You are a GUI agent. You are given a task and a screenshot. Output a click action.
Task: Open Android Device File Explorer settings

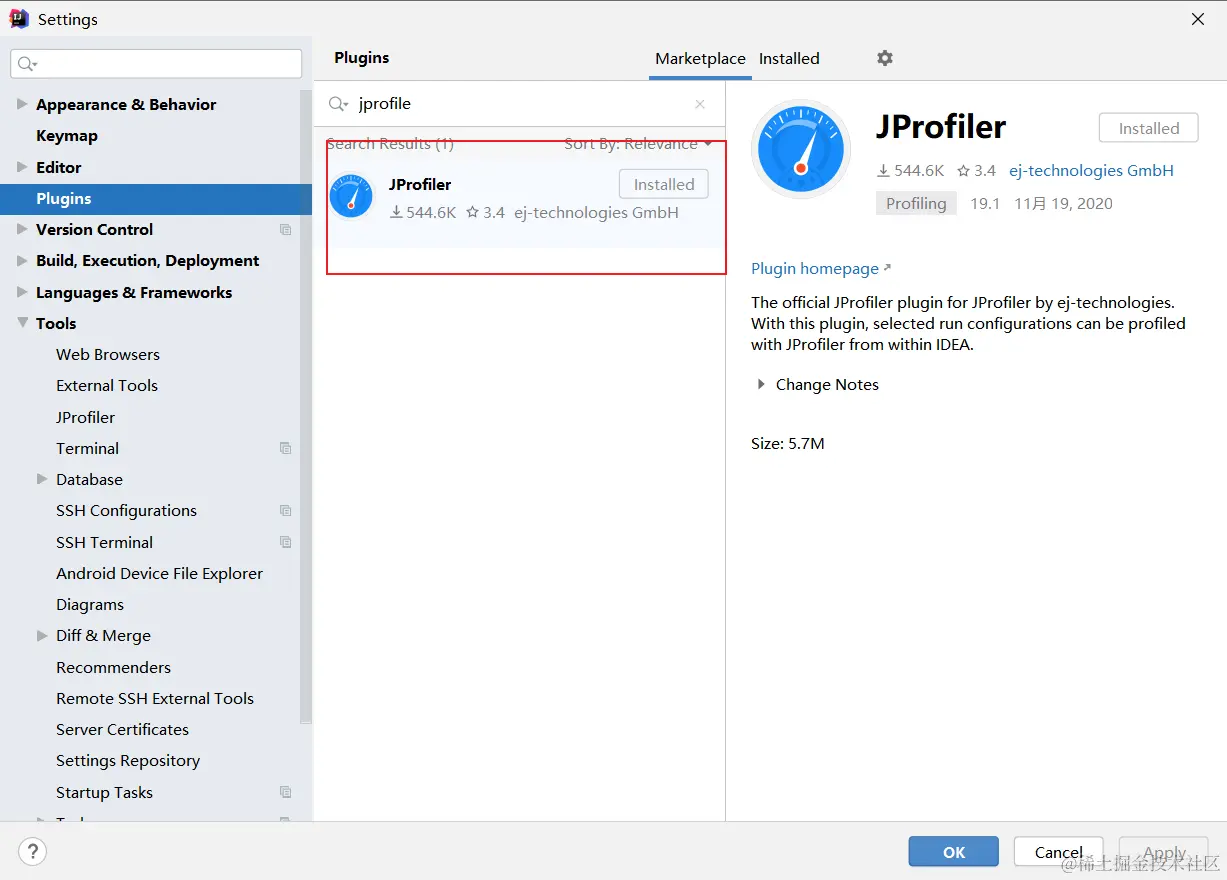click(159, 574)
